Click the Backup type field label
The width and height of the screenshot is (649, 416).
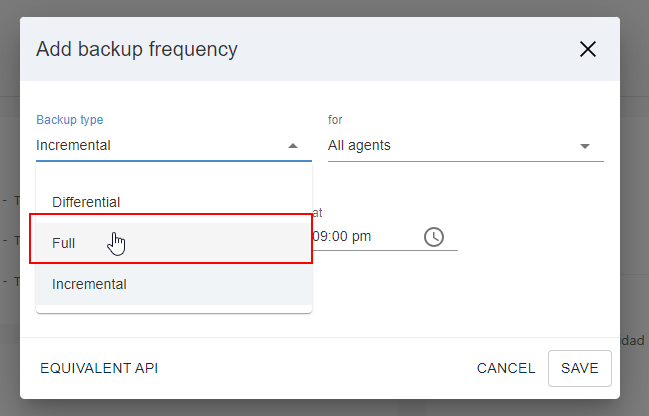[x=70, y=120]
